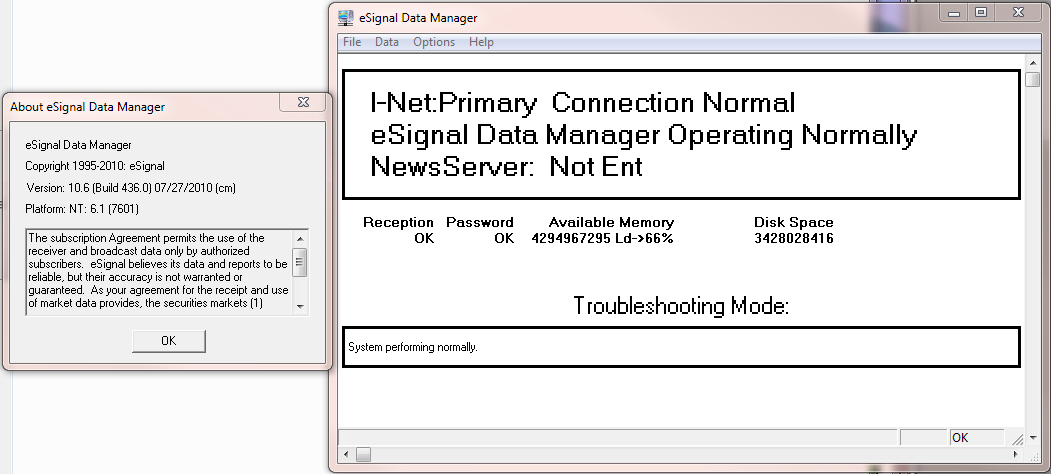Click the agreement text scroll-down arrow

(300, 306)
